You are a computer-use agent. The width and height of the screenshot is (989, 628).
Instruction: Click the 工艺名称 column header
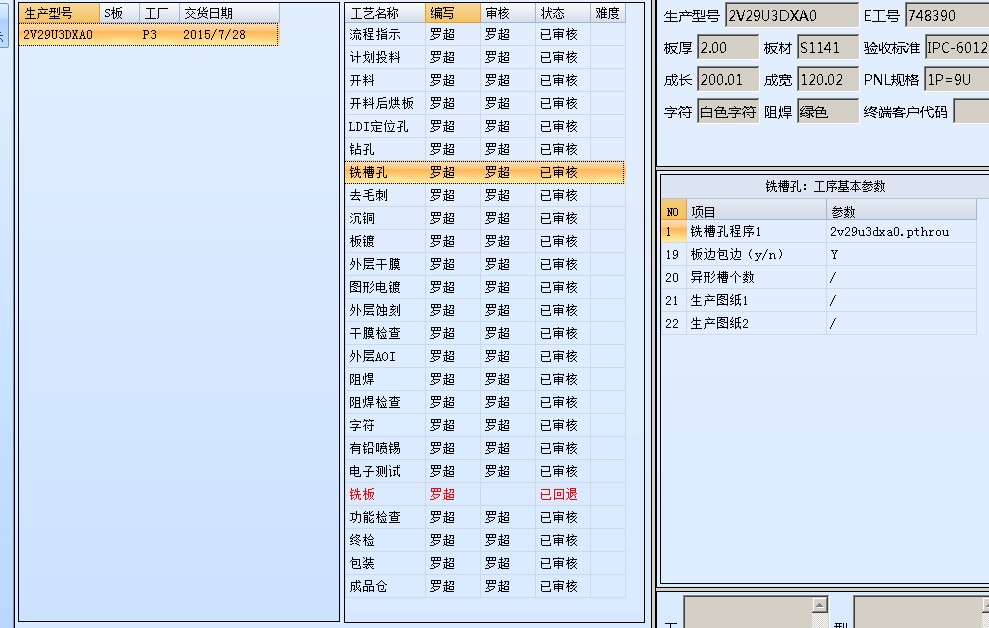(x=385, y=13)
